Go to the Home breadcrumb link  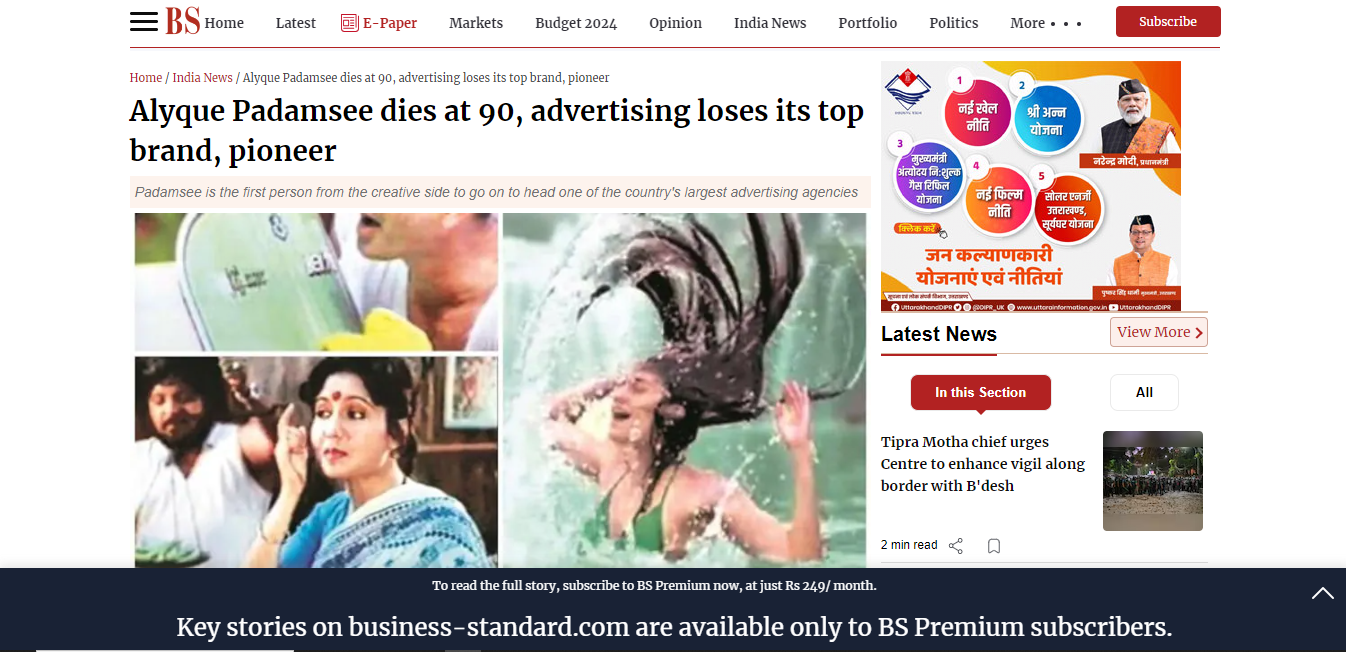point(146,78)
